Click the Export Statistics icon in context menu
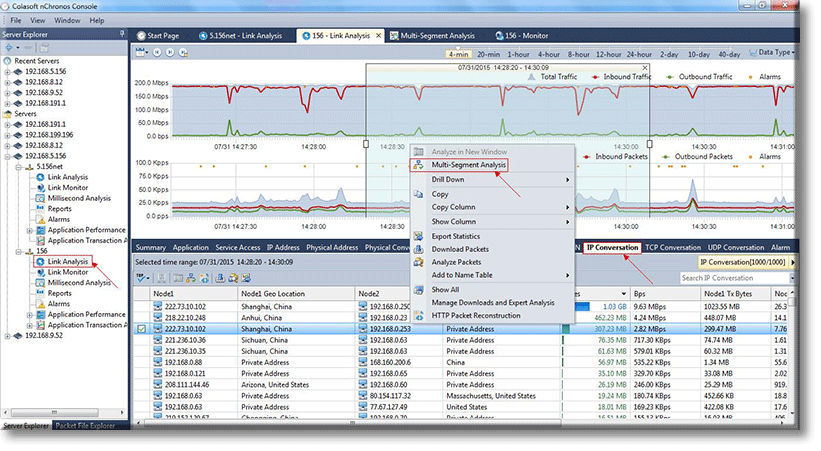Screen dimensions: 821x451 click(x=418, y=236)
